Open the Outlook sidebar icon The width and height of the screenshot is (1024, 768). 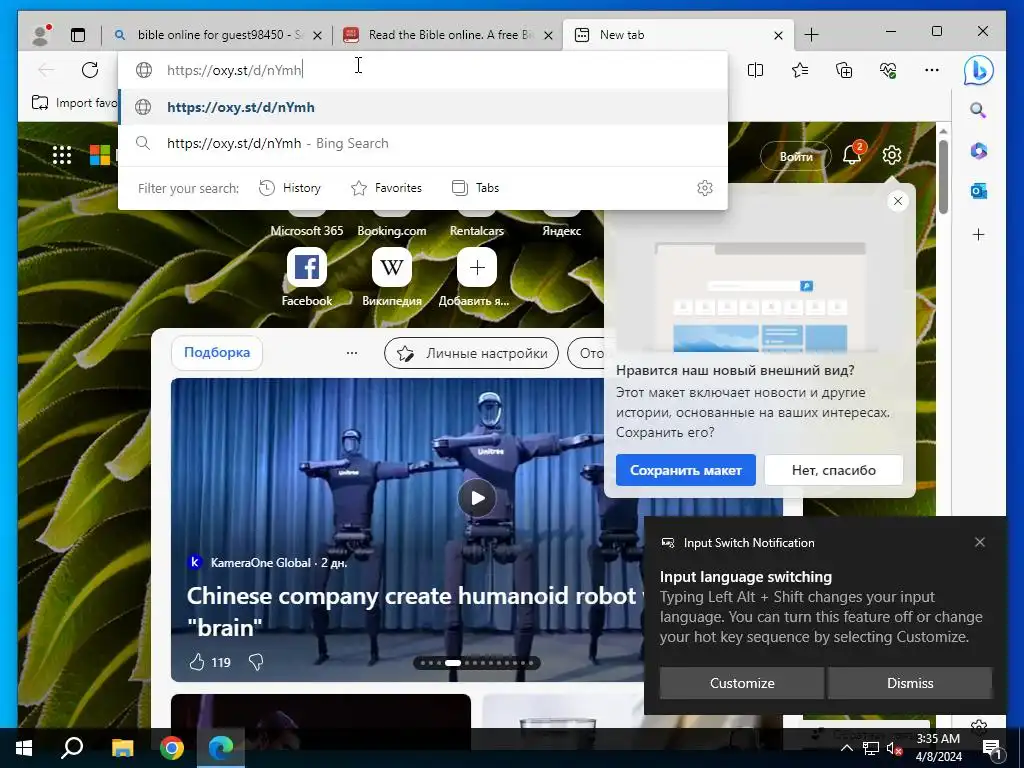(978, 191)
